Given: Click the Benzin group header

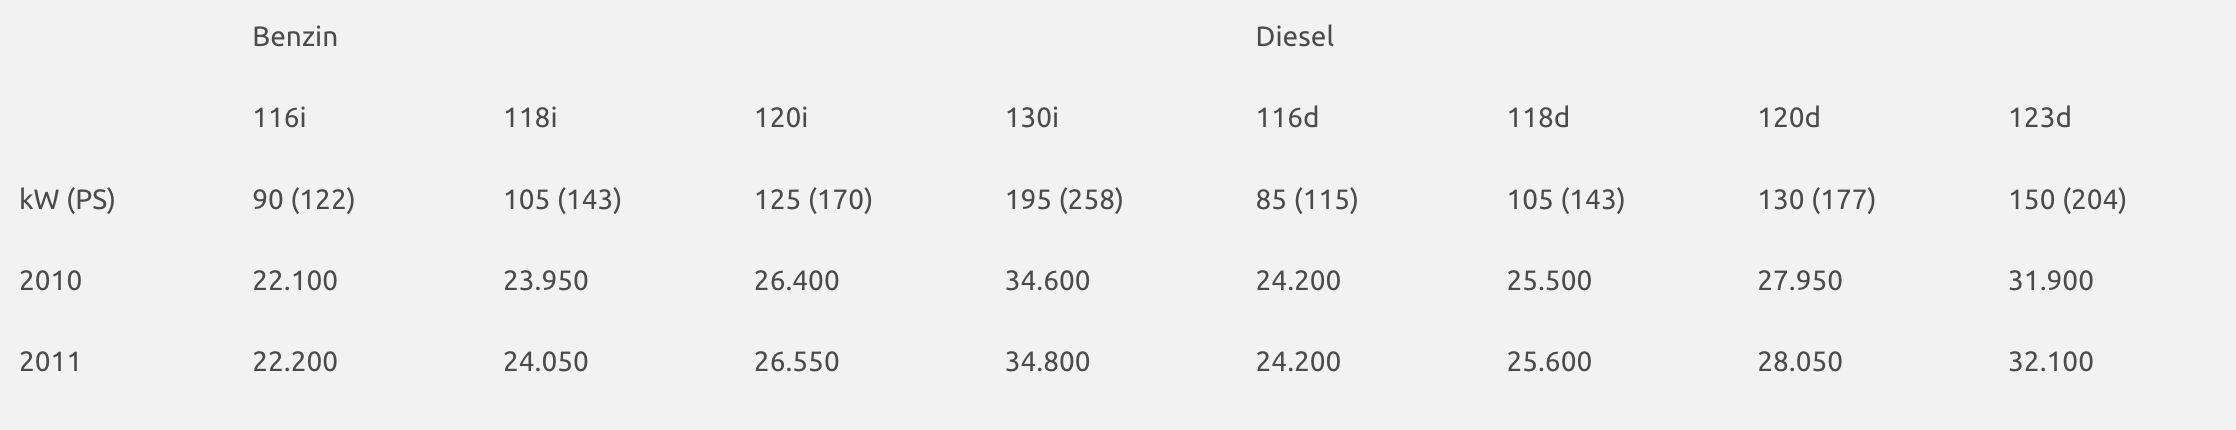Looking at the screenshot, I should (x=295, y=37).
